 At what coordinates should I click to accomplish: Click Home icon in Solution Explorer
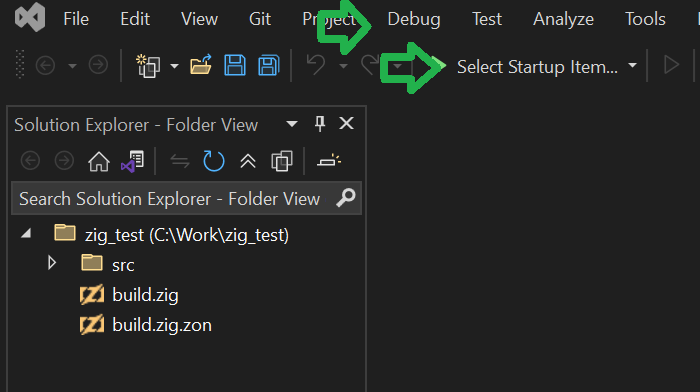click(99, 161)
